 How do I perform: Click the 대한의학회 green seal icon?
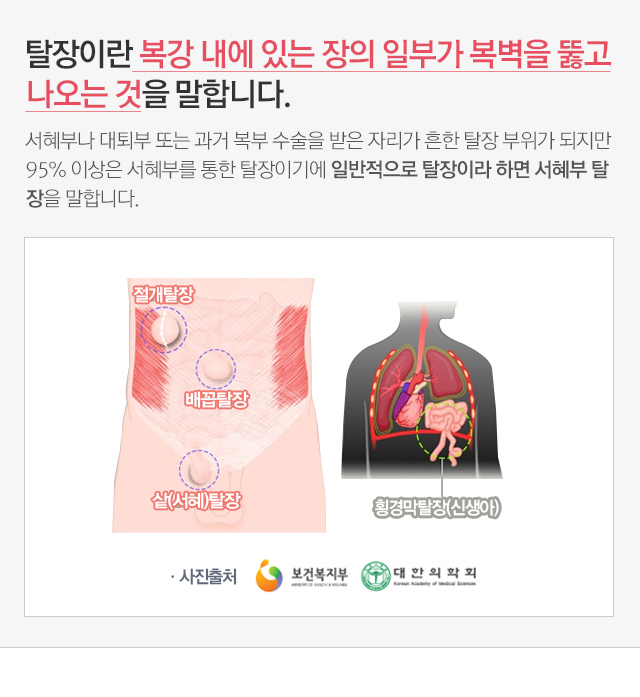[x=376, y=576]
